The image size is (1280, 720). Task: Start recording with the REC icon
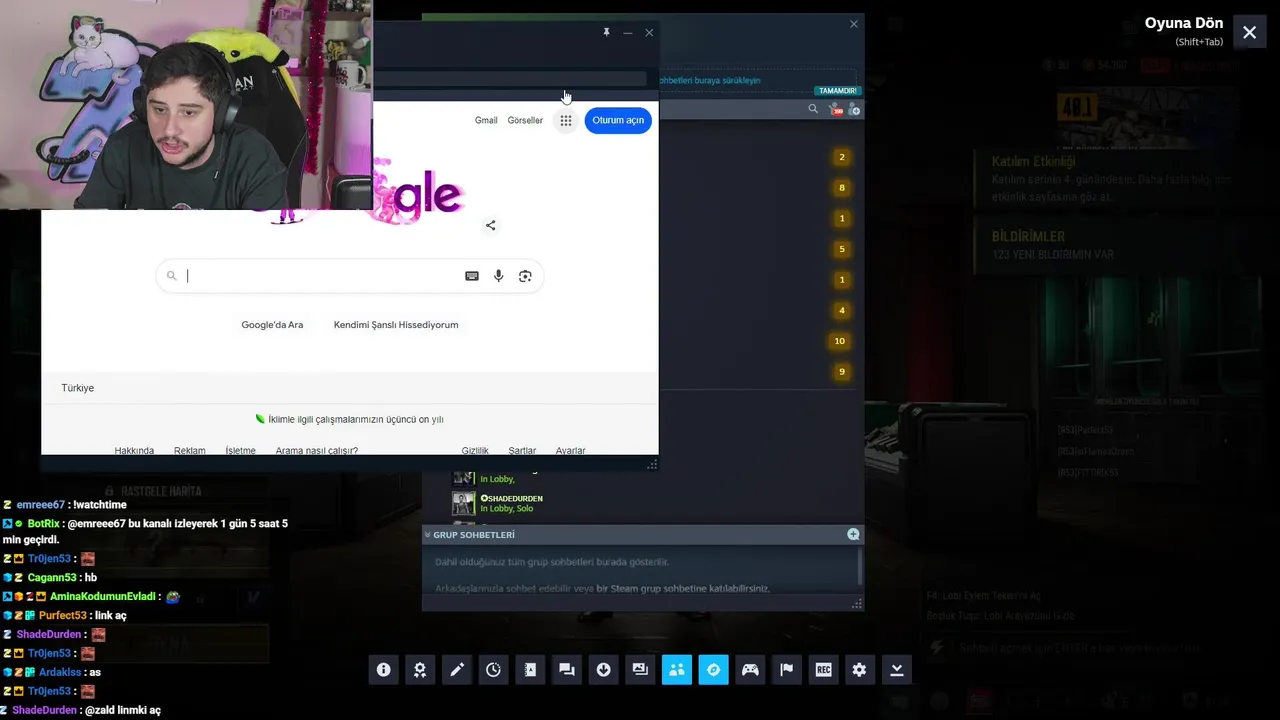pyautogui.click(x=823, y=670)
